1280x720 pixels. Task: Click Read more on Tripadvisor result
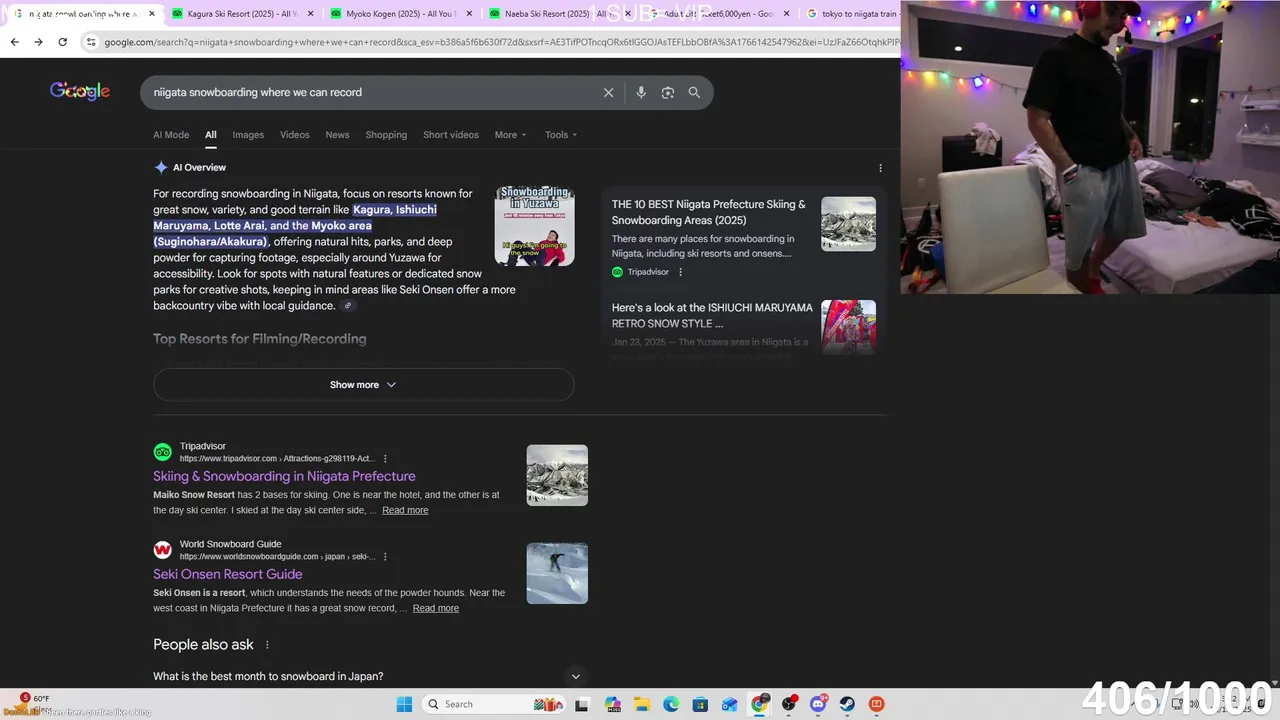[405, 510]
